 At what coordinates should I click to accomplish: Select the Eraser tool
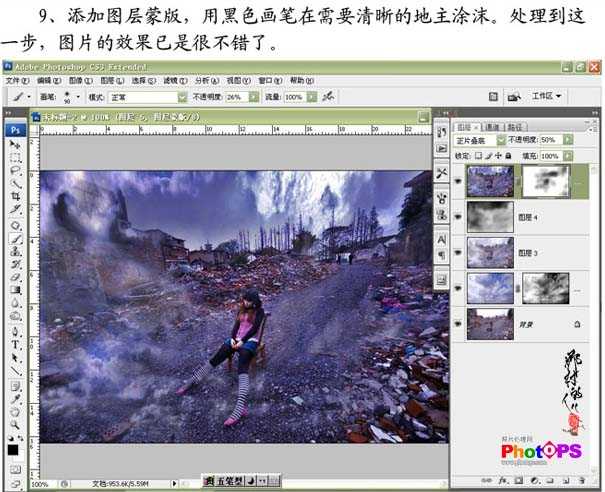pyautogui.click(x=15, y=277)
